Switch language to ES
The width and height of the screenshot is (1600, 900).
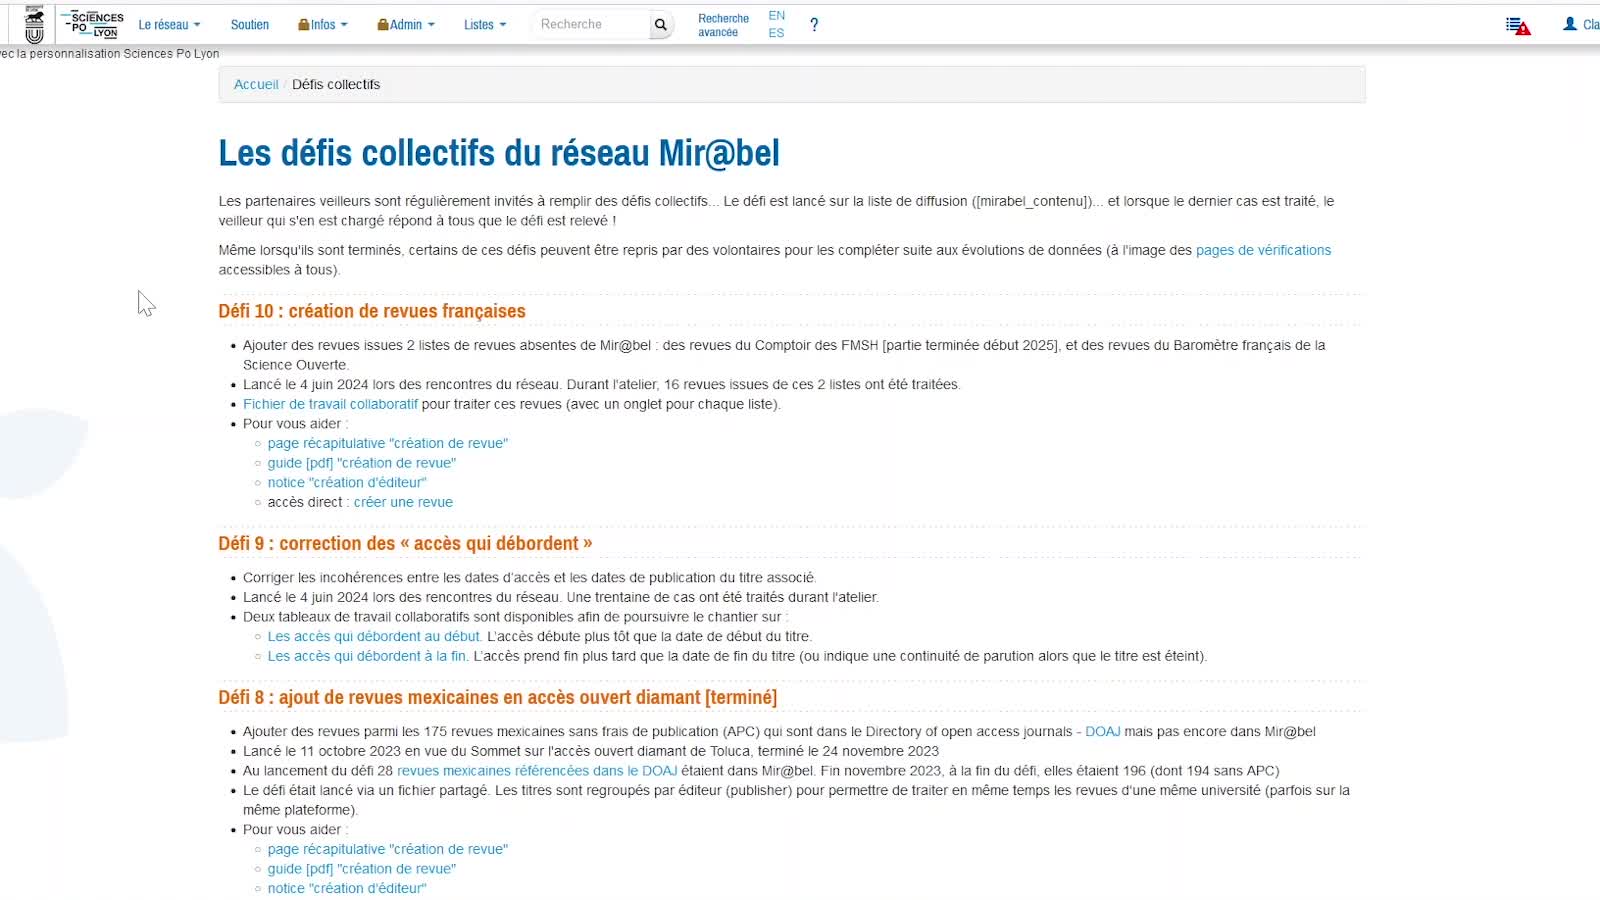[x=776, y=33]
